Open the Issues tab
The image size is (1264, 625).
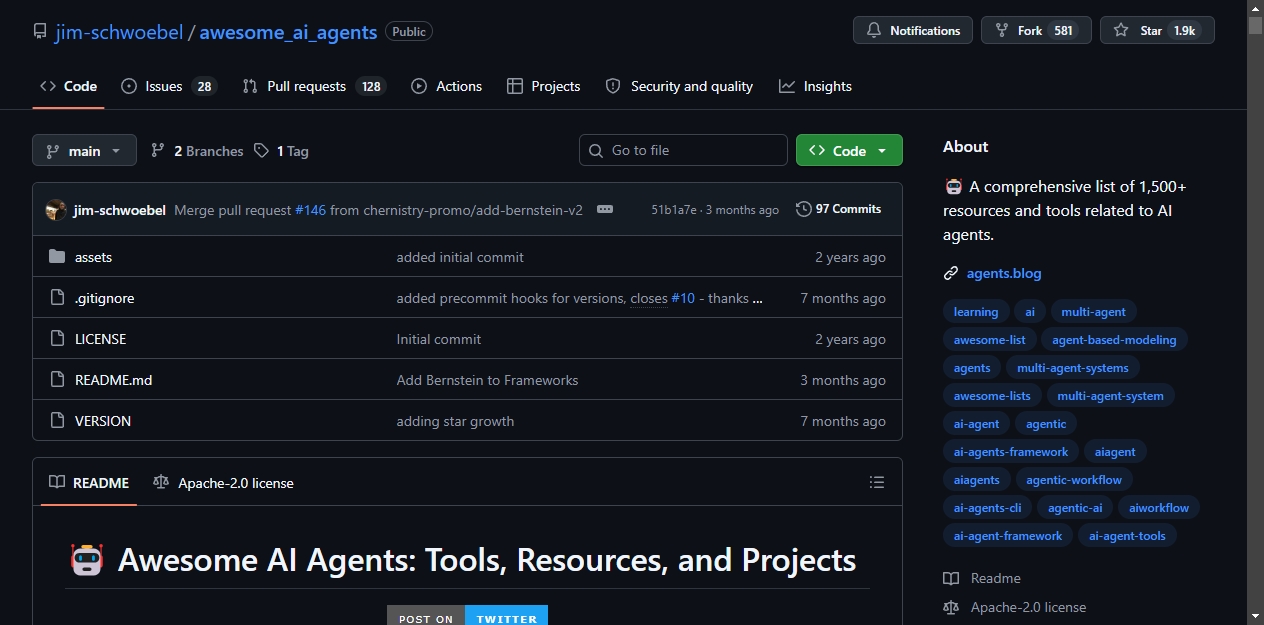pos(169,86)
